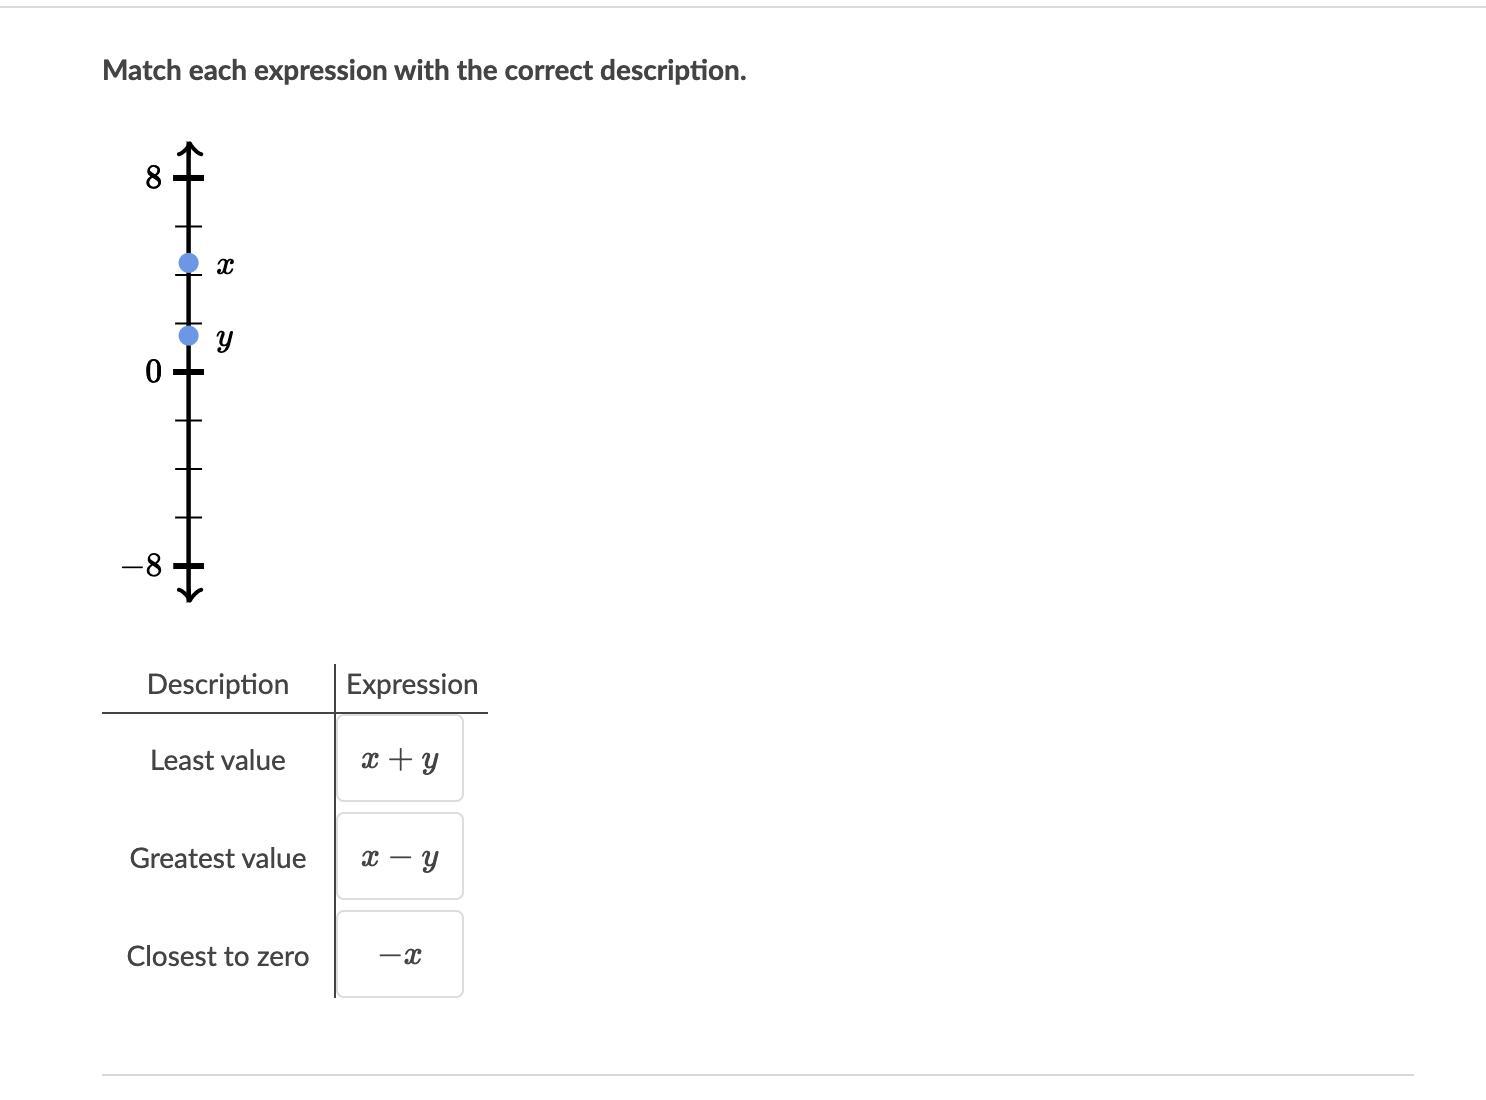Click the "Least value" description row

point(218,760)
